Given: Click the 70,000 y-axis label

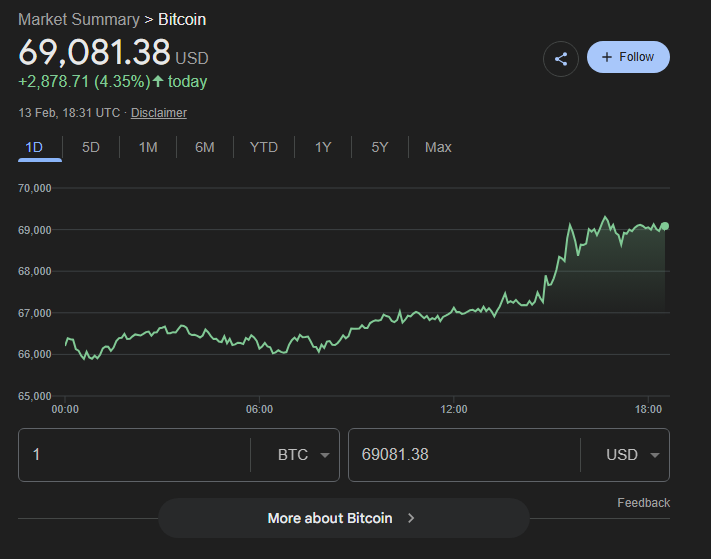Looking at the screenshot, I should pos(34,188).
